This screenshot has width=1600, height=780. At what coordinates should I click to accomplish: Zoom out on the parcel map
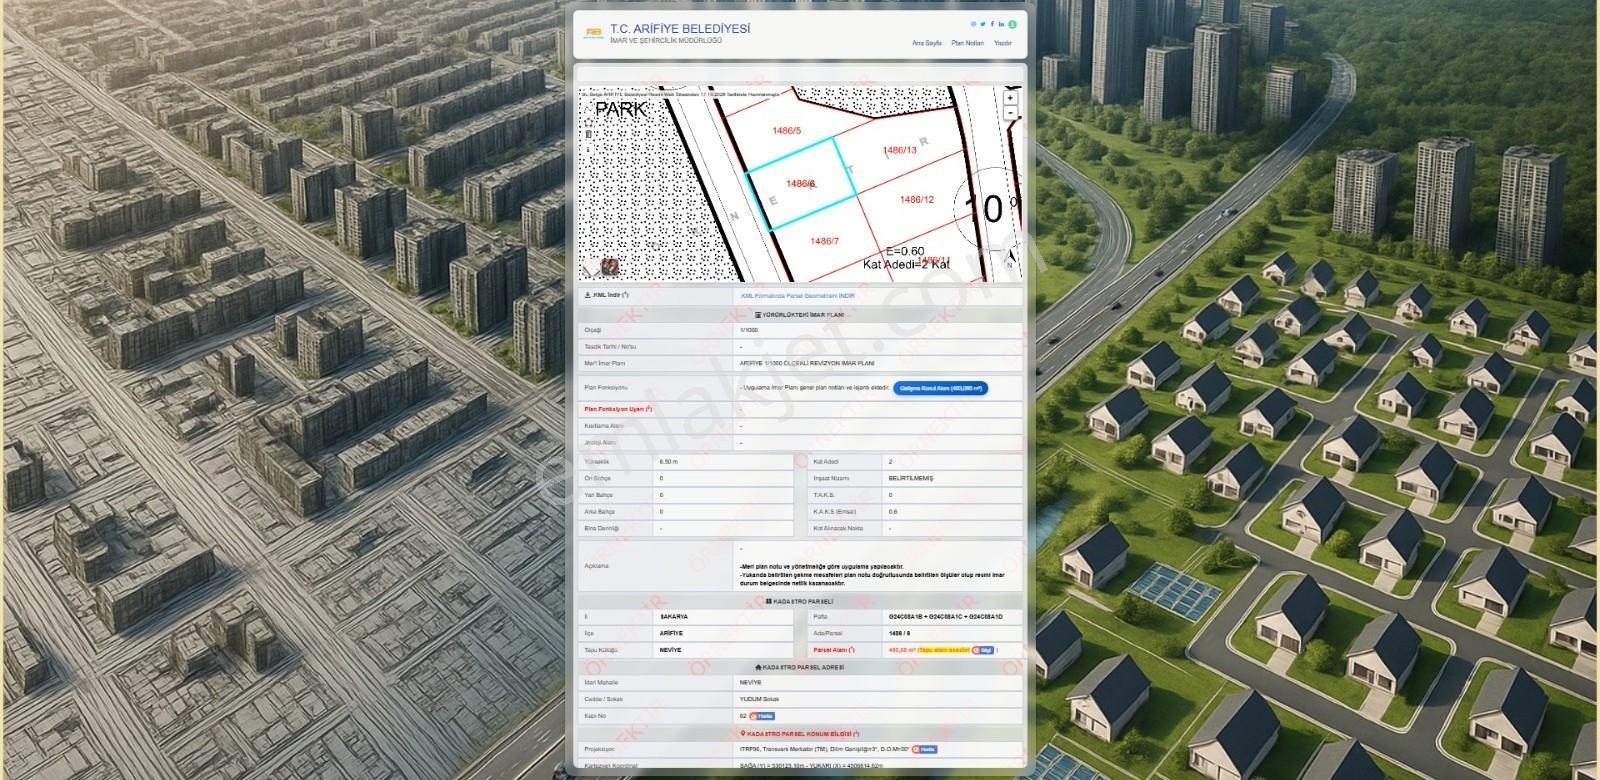[x=1010, y=113]
